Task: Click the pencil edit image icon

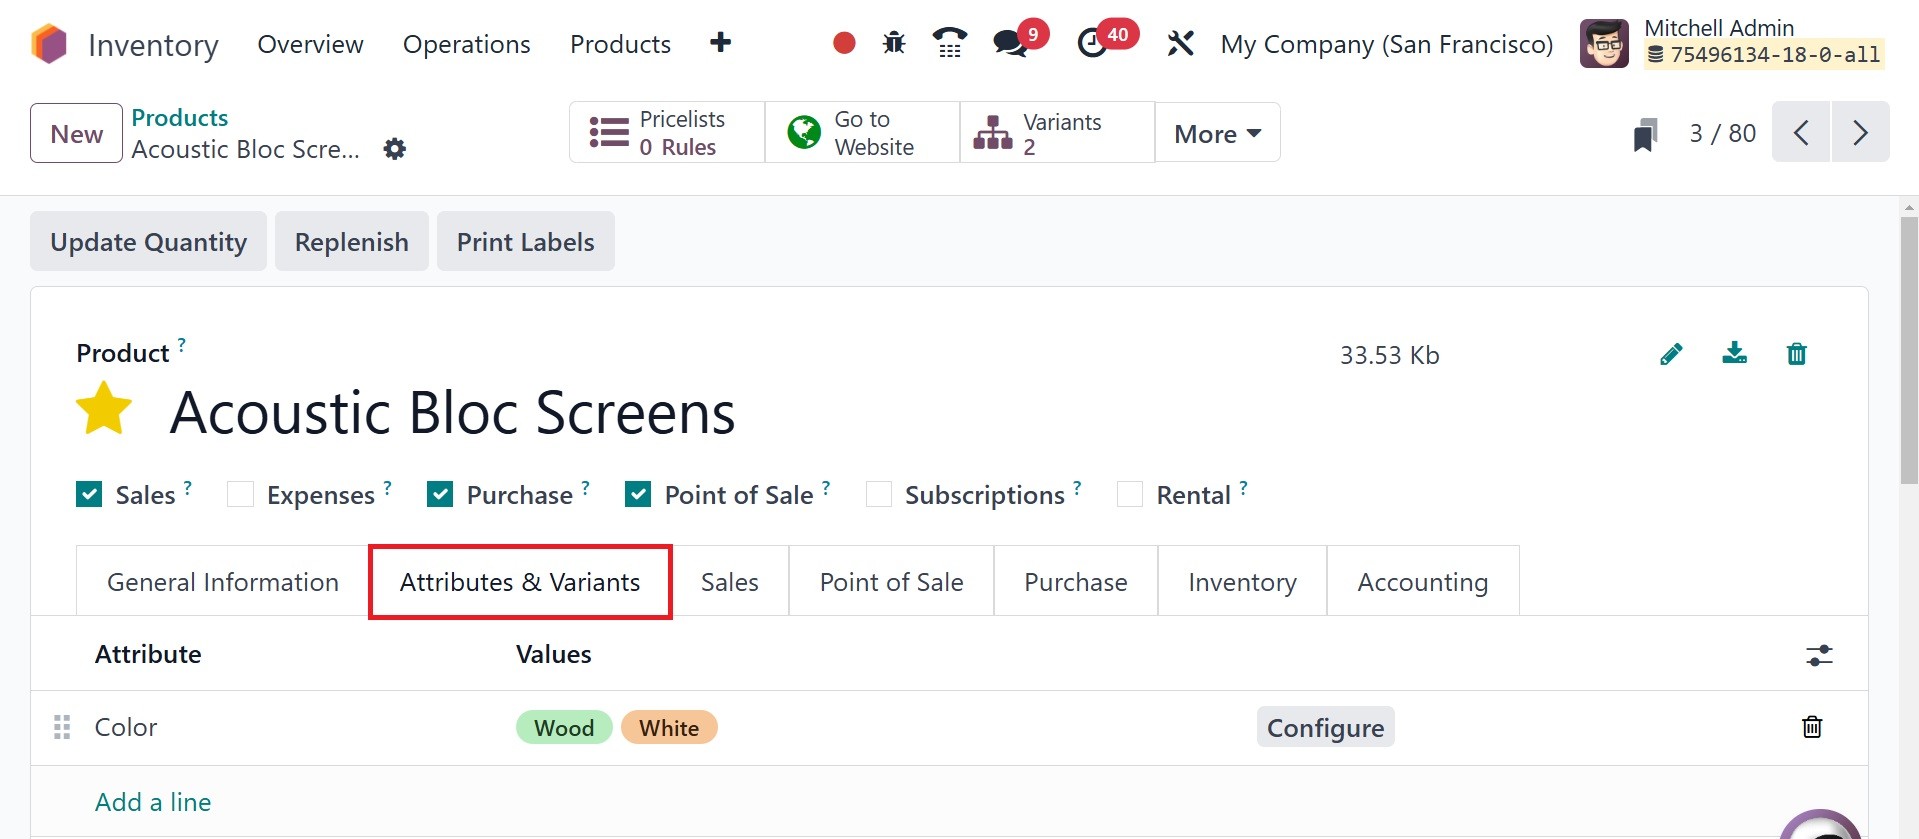Action: click(1671, 354)
